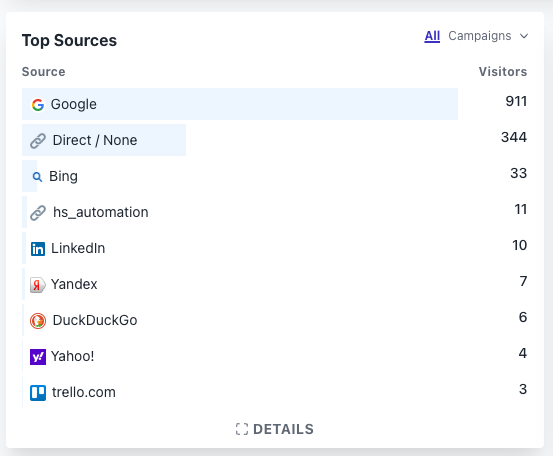The image size is (553, 456).
Task: Select the hs_automation source
Action: [101, 212]
